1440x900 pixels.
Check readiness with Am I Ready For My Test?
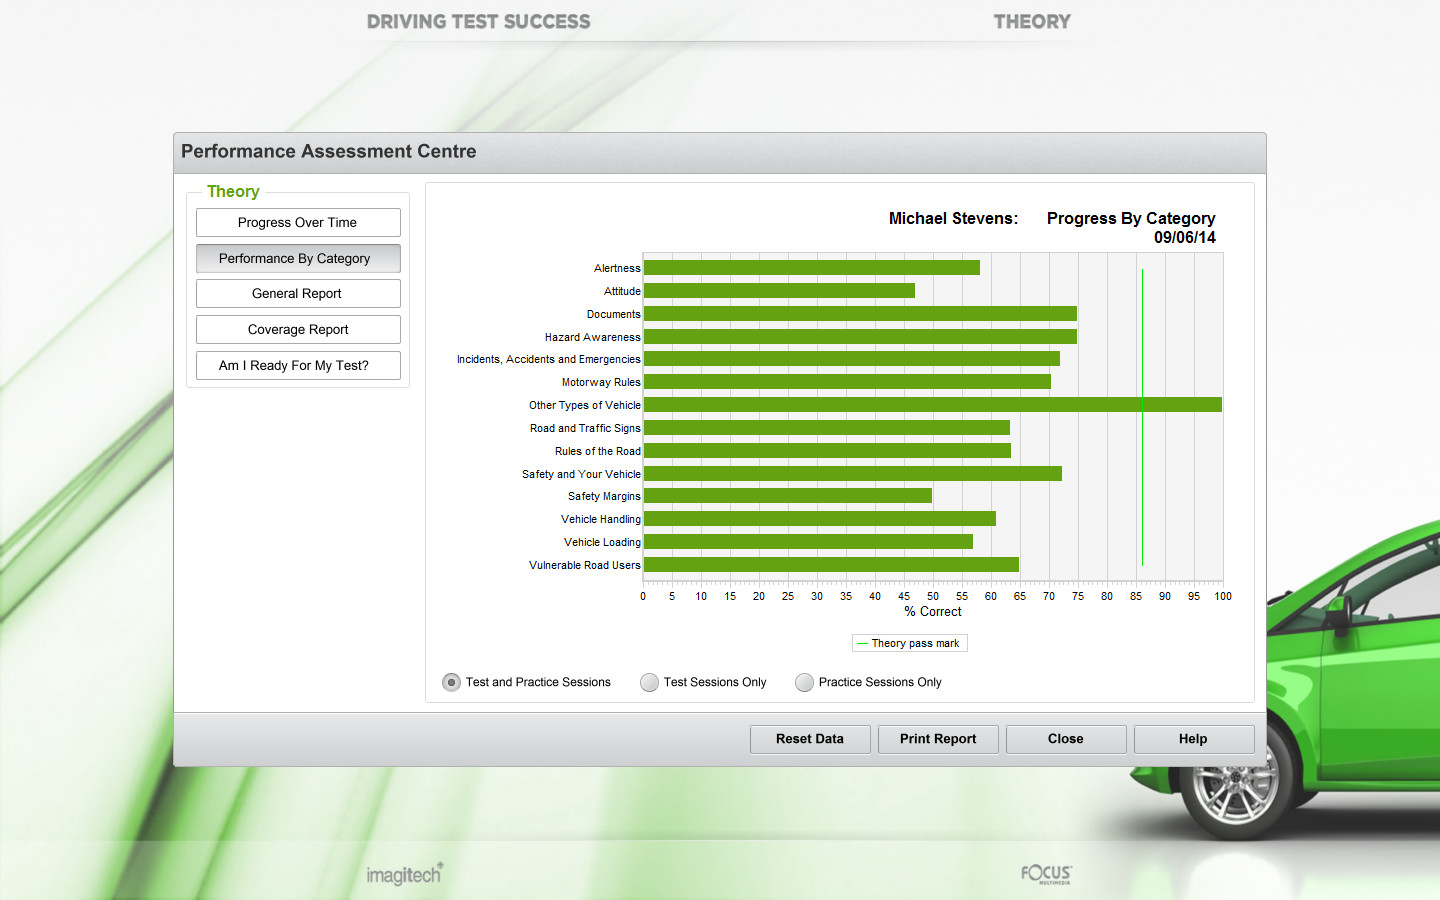(298, 365)
